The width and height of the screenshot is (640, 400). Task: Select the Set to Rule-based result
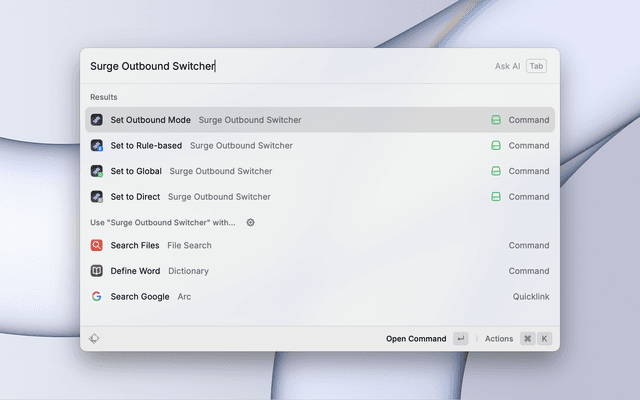tap(320, 145)
